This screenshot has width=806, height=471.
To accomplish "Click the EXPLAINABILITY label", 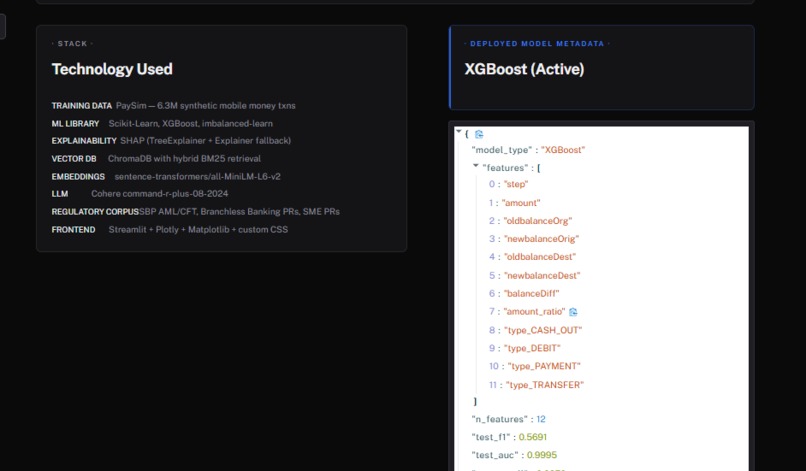I will coord(84,140).
